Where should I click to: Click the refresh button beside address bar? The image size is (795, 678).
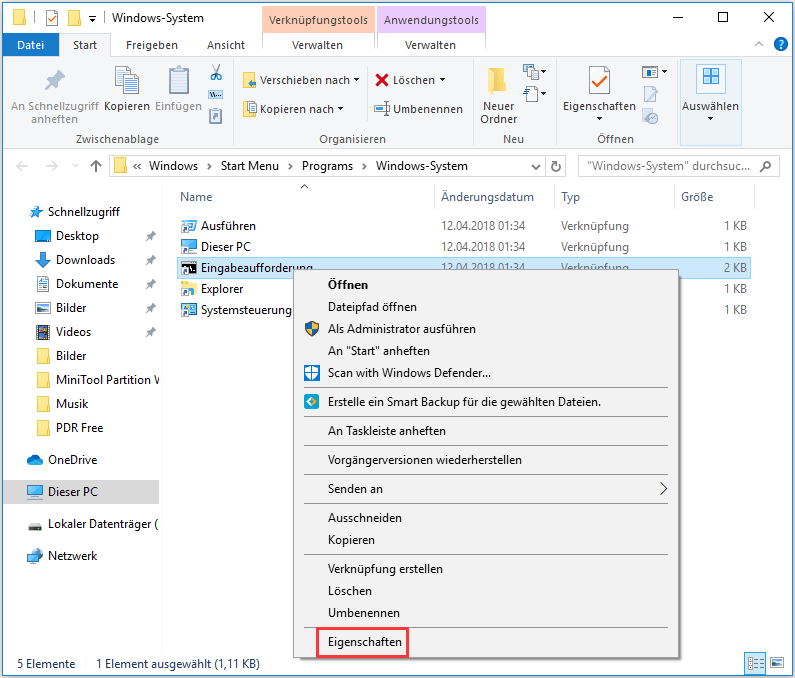coord(556,166)
